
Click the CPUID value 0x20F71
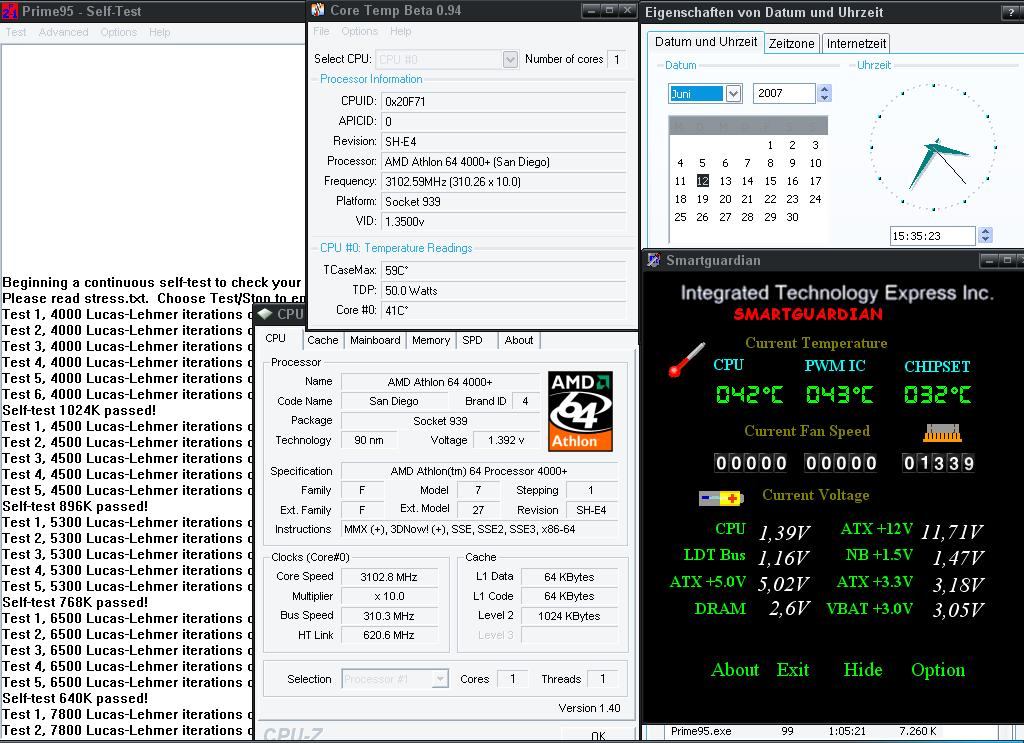coord(504,101)
